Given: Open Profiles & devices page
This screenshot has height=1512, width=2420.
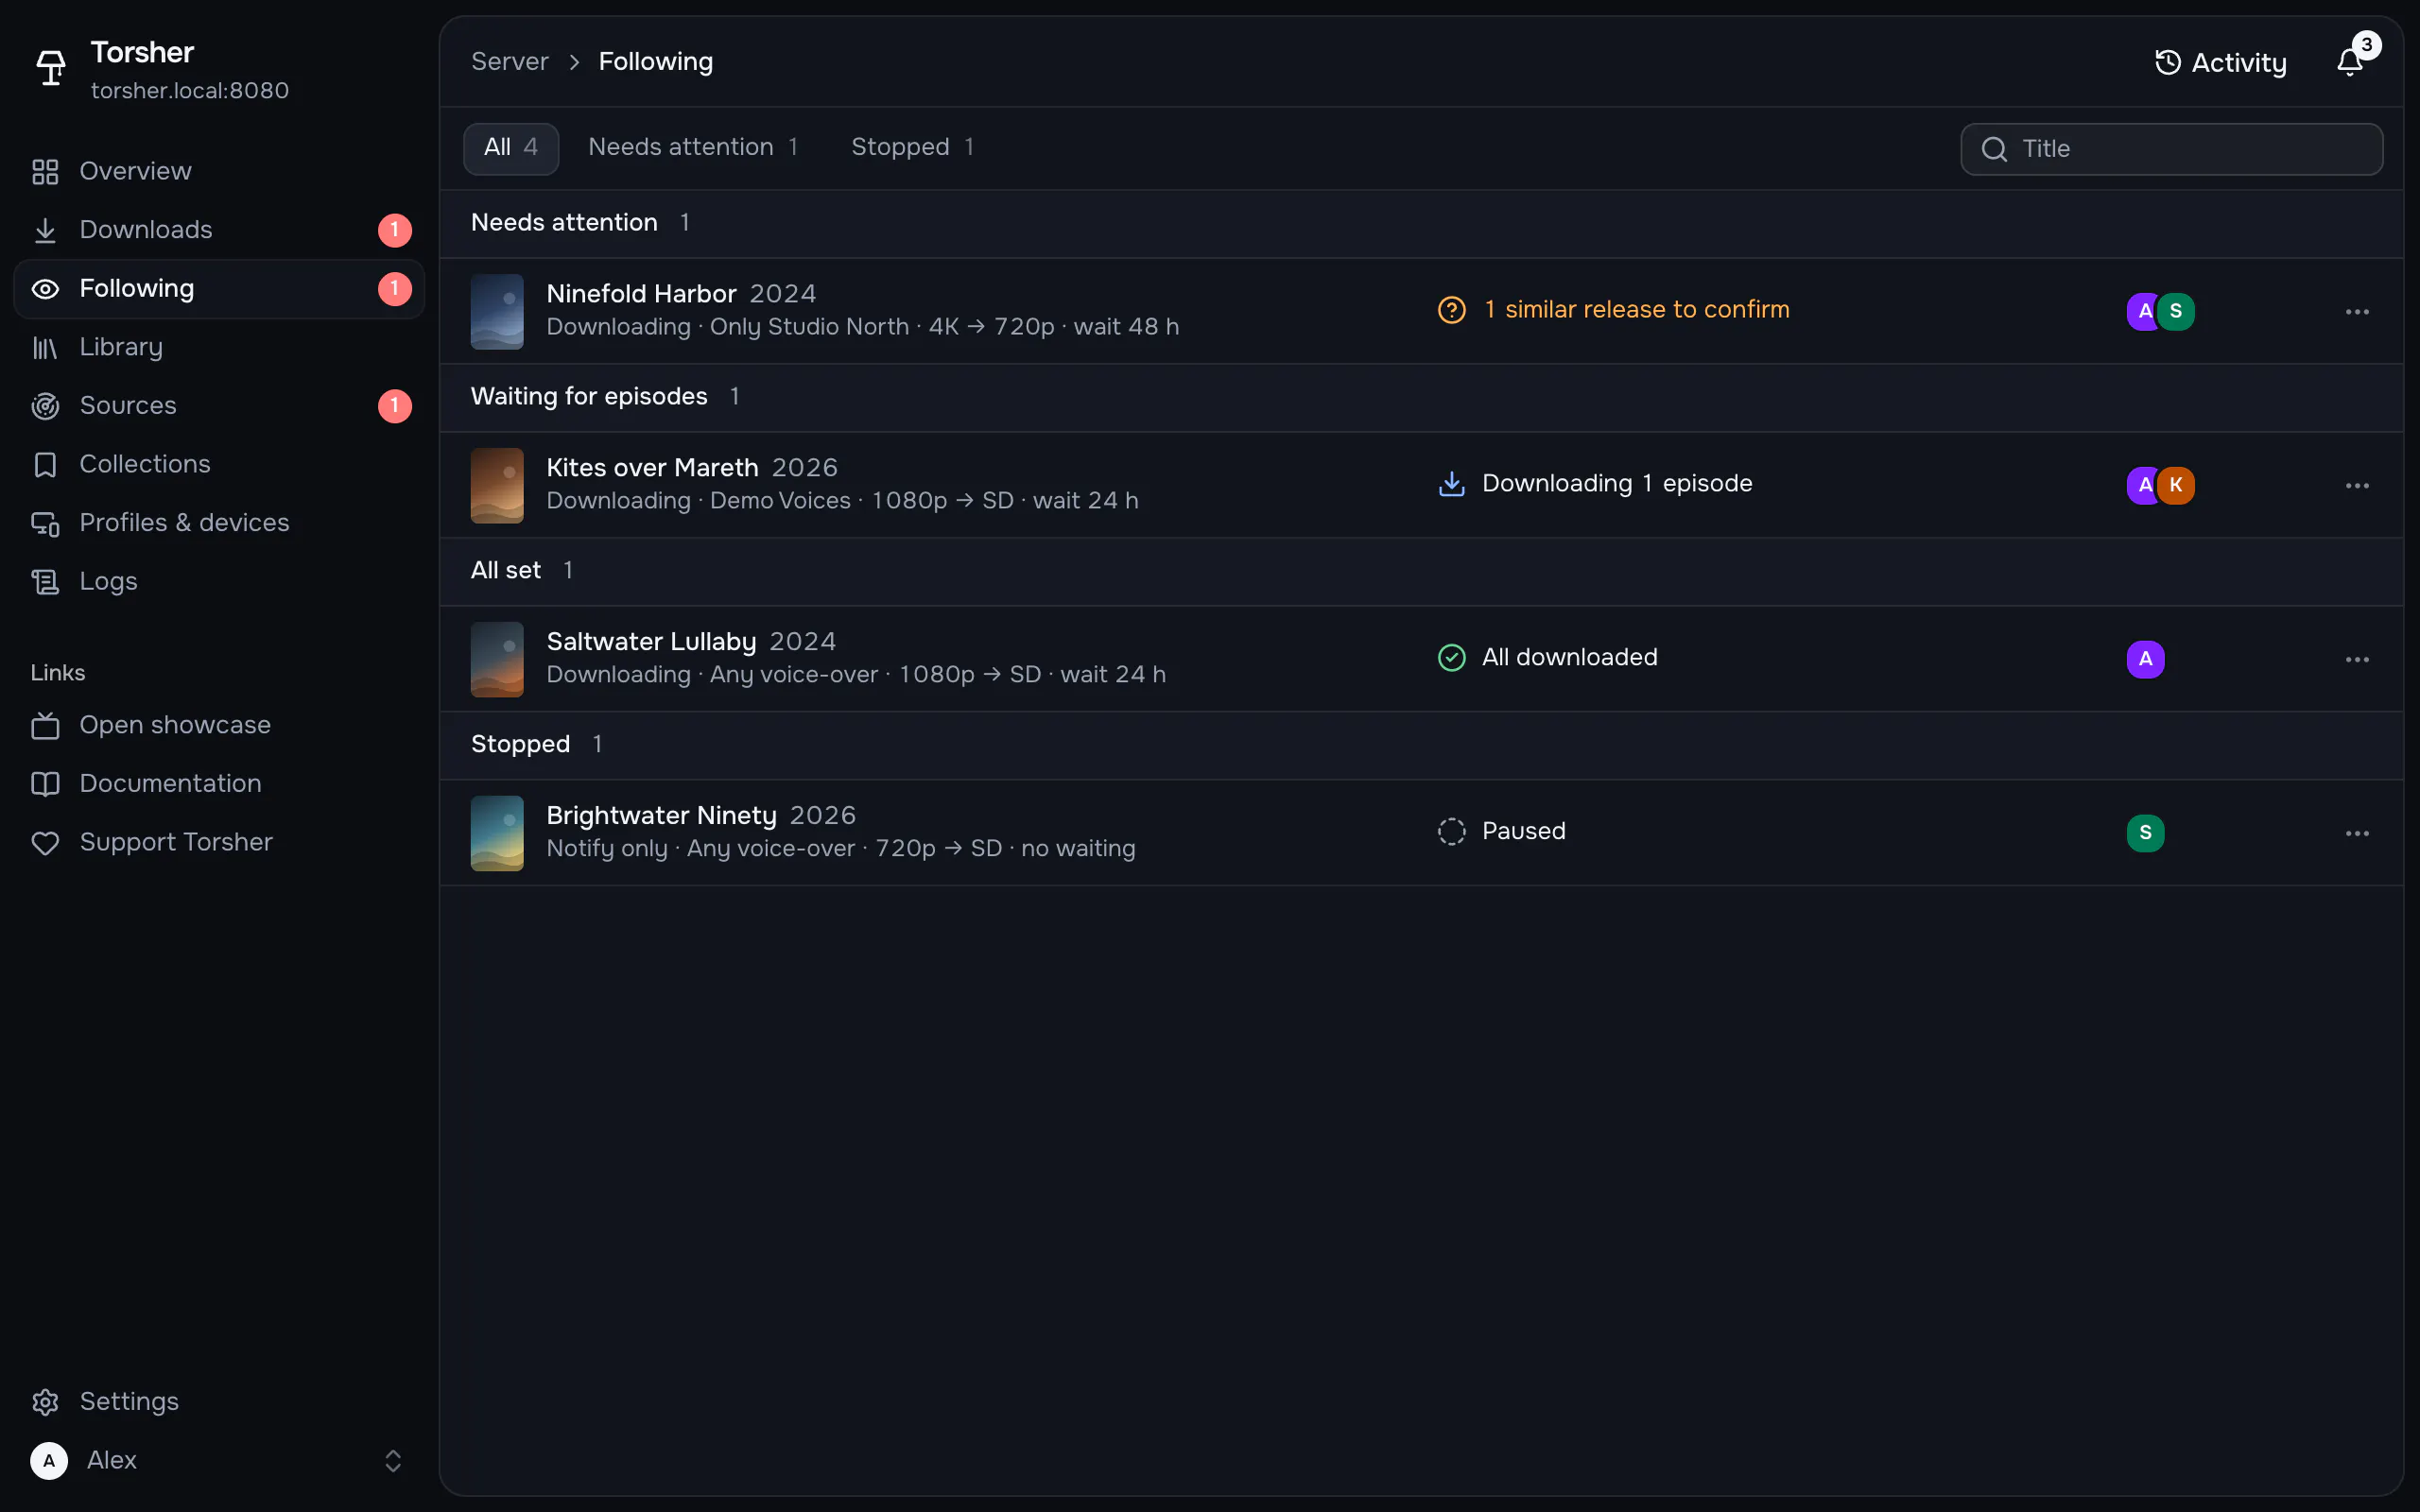Looking at the screenshot, I should 219,523.
